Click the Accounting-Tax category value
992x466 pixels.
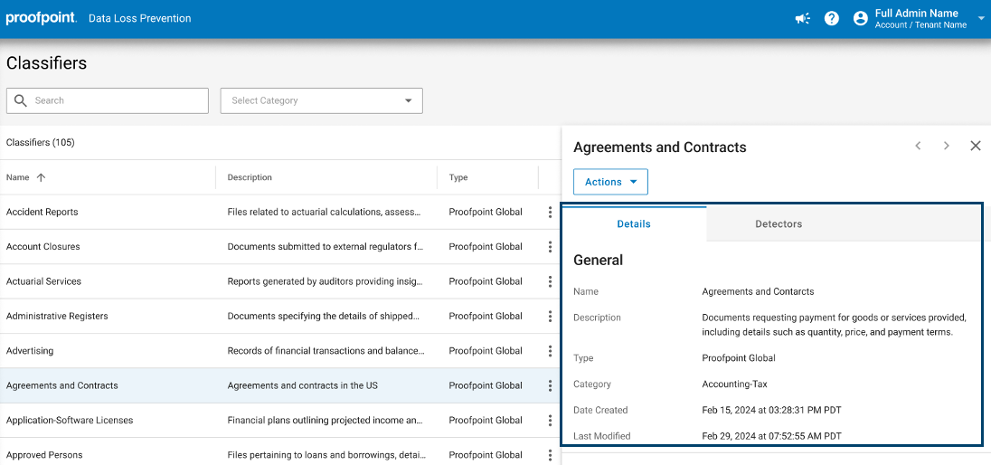click(735, 384)
